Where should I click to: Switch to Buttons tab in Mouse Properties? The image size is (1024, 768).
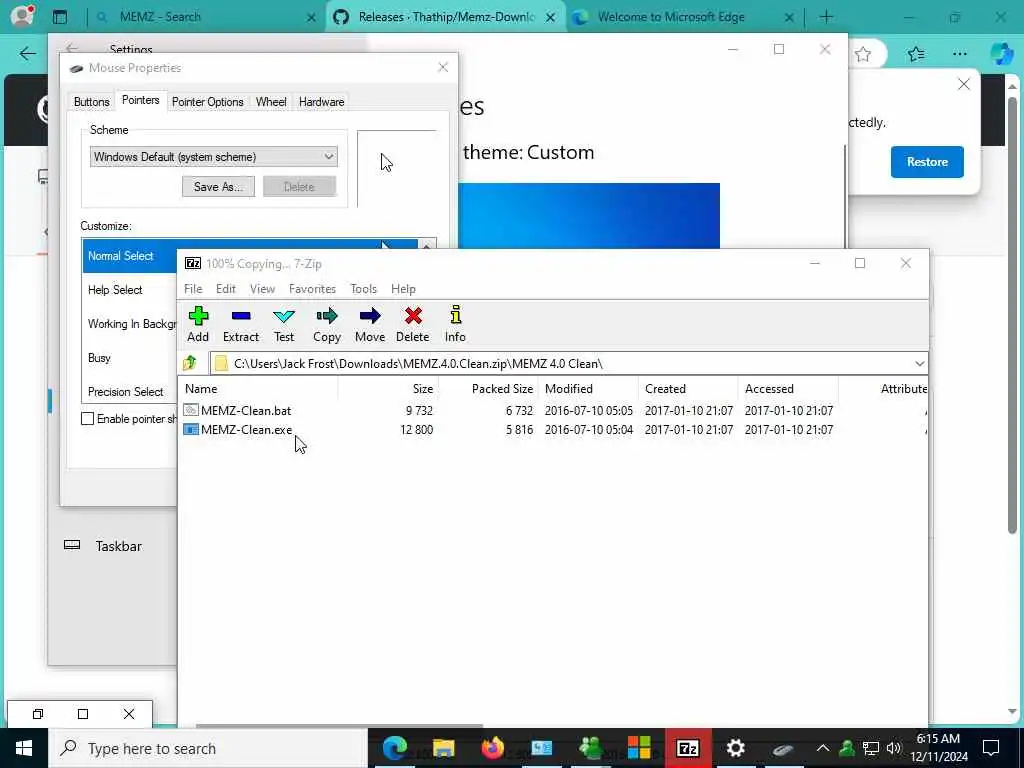pos(91,102)
